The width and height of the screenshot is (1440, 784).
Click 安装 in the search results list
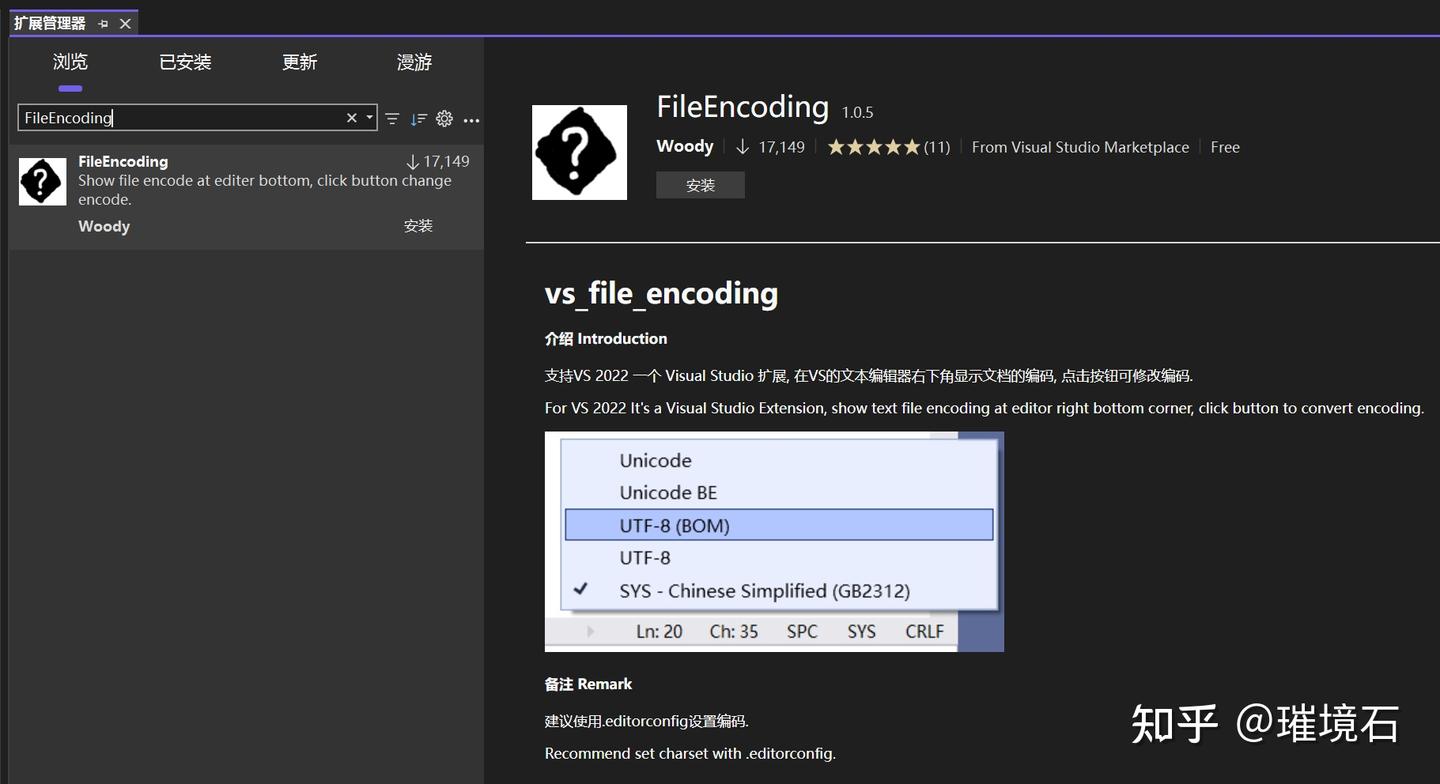coord(418,225)
